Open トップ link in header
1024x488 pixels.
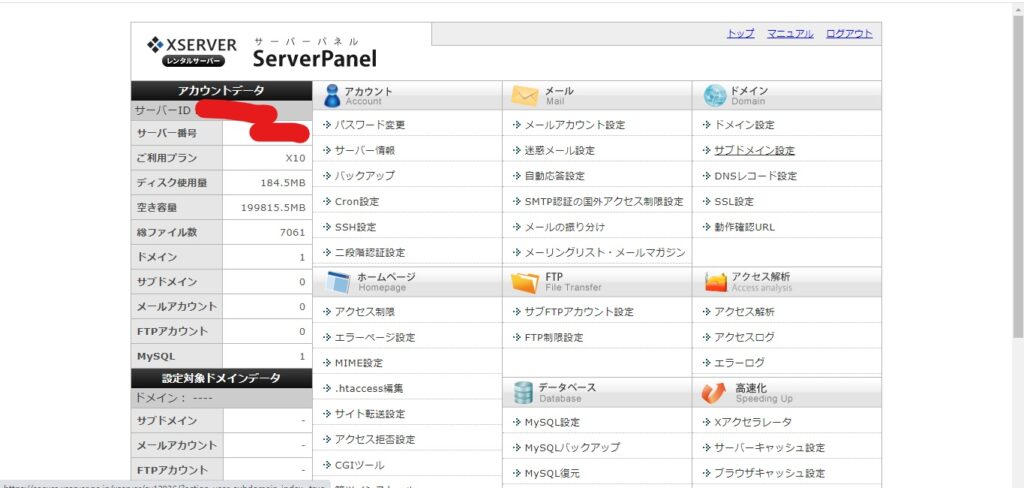click(741, 34)
